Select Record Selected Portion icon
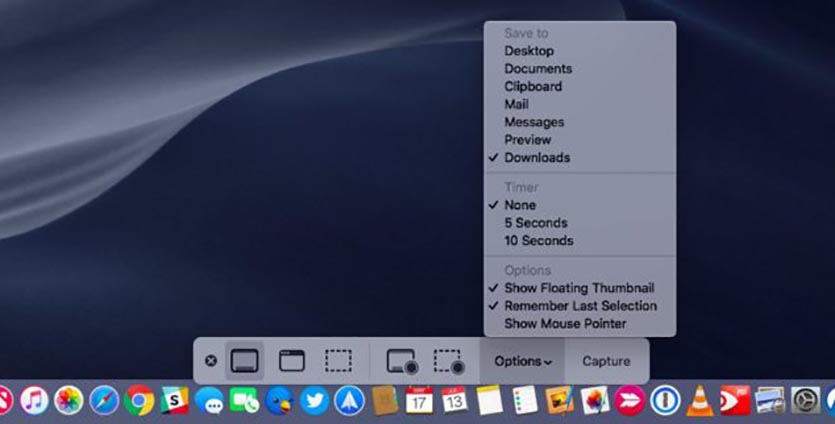Image resolution: width=835 pixels, height=424 pixels. pyautogui.click(x=447, y=361)
